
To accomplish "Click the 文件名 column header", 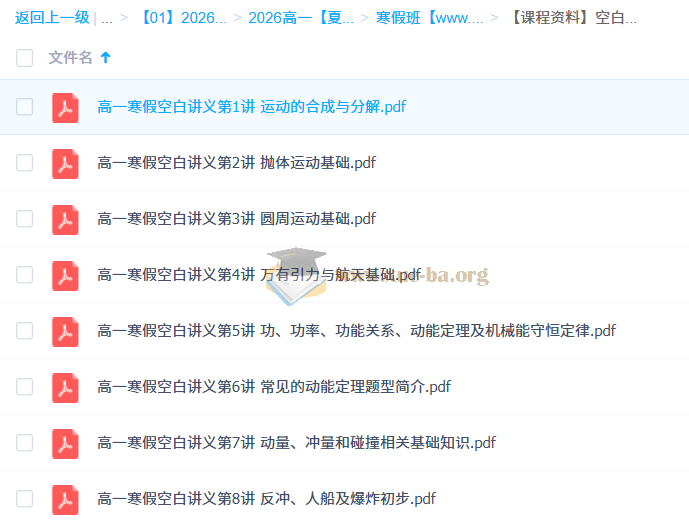I will (70, 58).
